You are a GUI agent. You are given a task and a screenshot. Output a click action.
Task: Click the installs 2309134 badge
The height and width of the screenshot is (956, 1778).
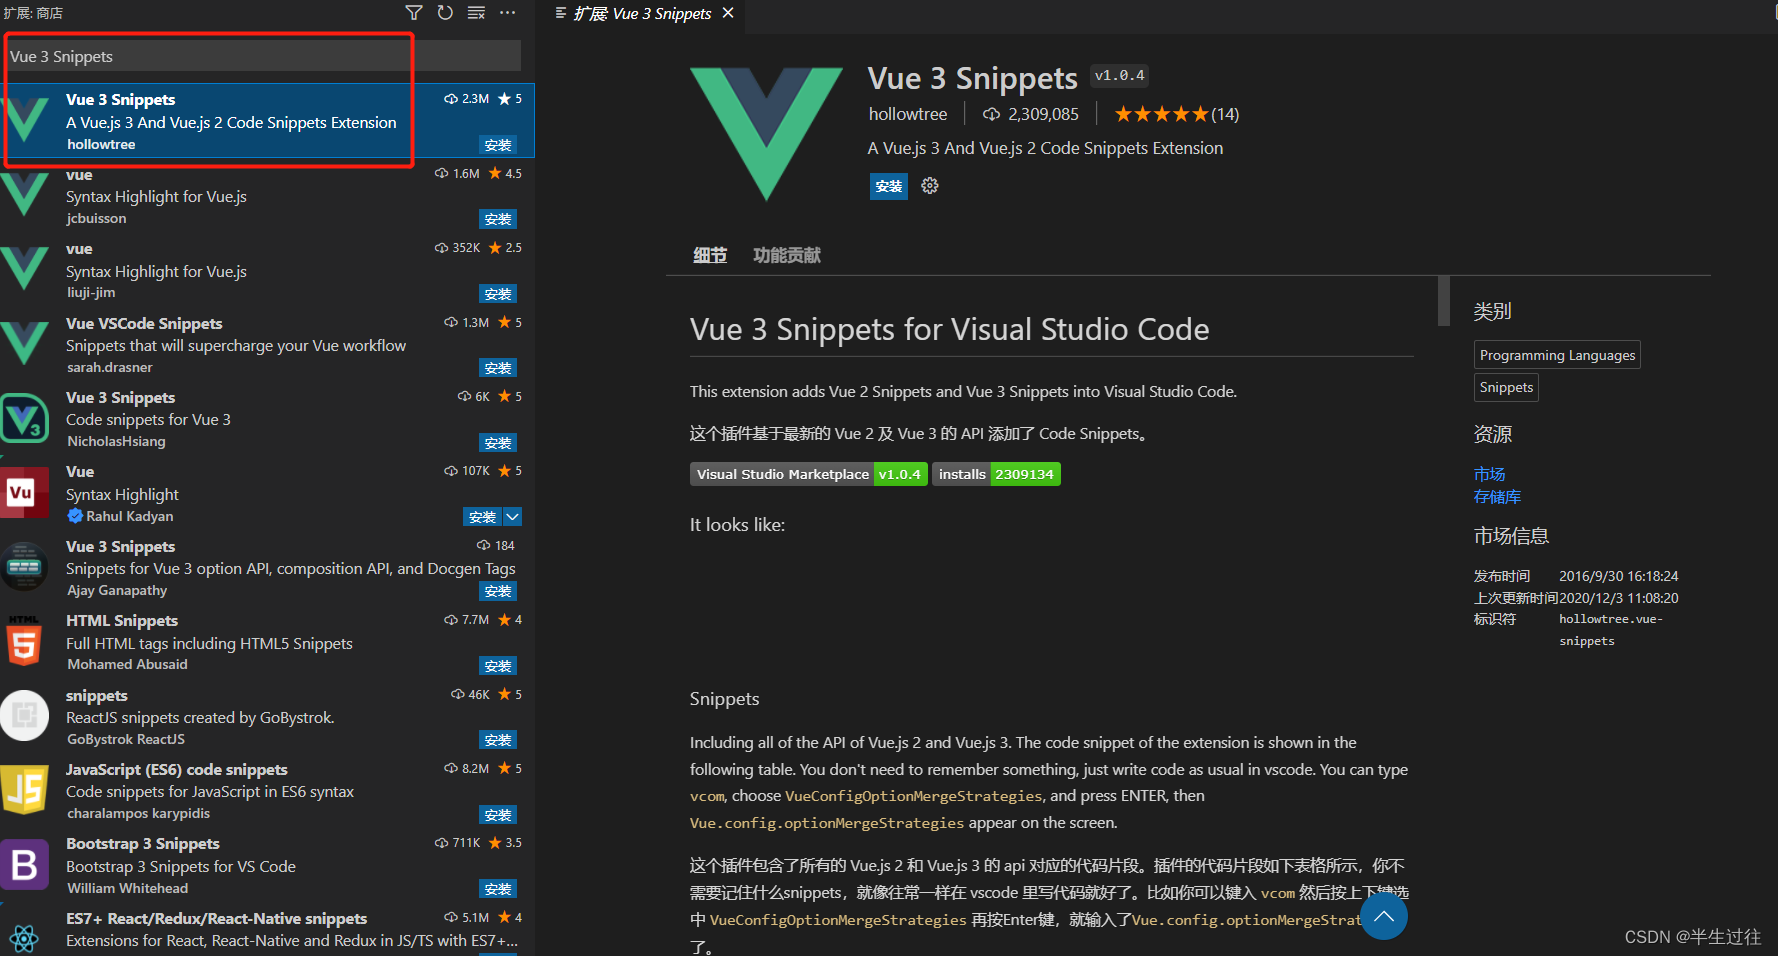tap(996, 474)
